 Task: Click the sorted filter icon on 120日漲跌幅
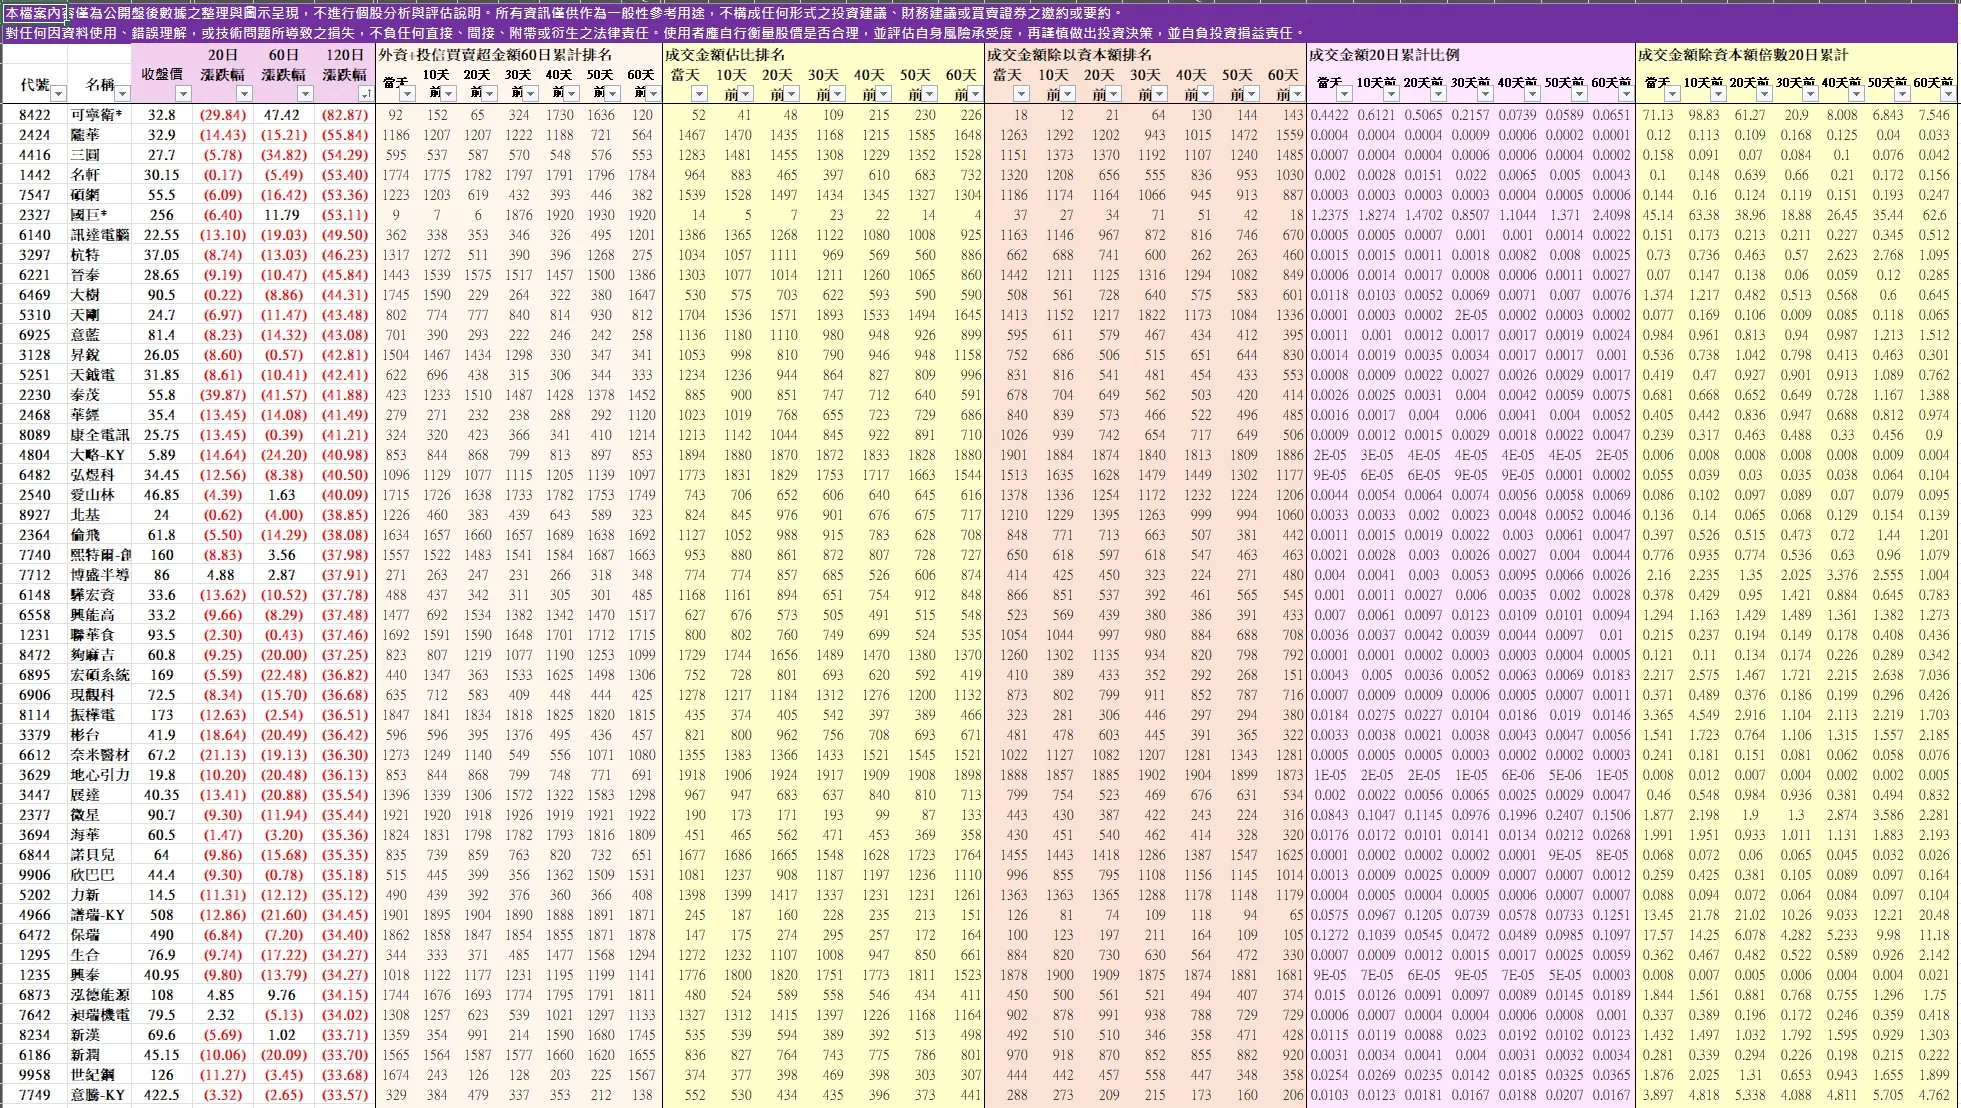point(365,93)
